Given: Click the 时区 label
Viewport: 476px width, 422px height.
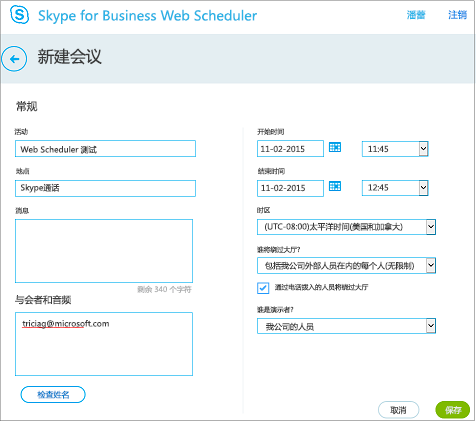Looking at the screenshot, I should (x=263, y=210).
